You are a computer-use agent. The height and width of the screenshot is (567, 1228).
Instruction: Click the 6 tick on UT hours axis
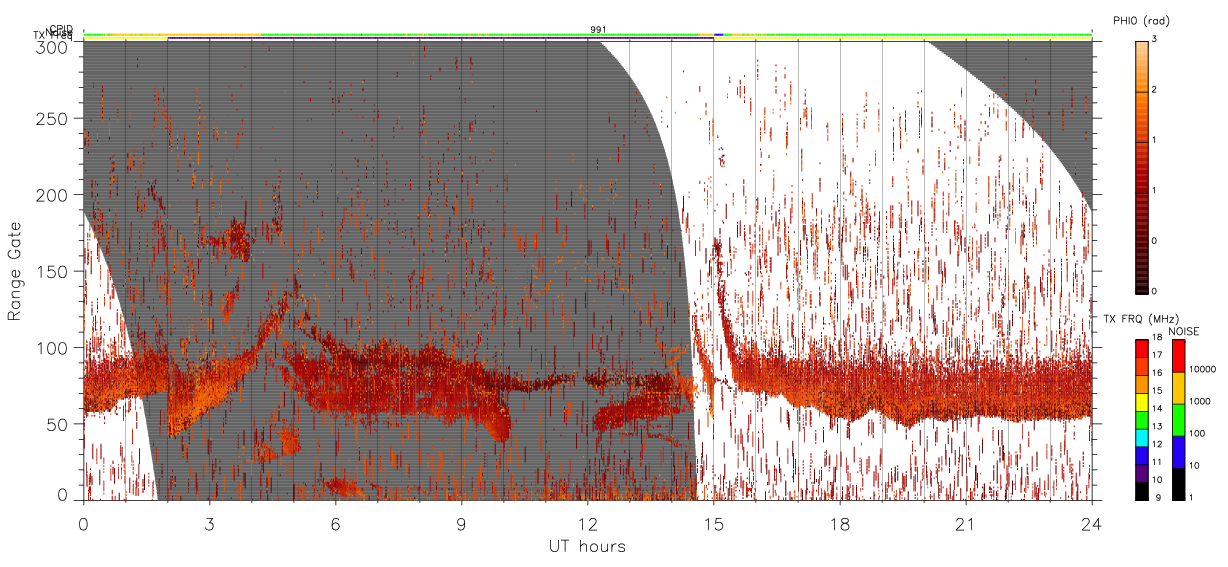[335, 523]
